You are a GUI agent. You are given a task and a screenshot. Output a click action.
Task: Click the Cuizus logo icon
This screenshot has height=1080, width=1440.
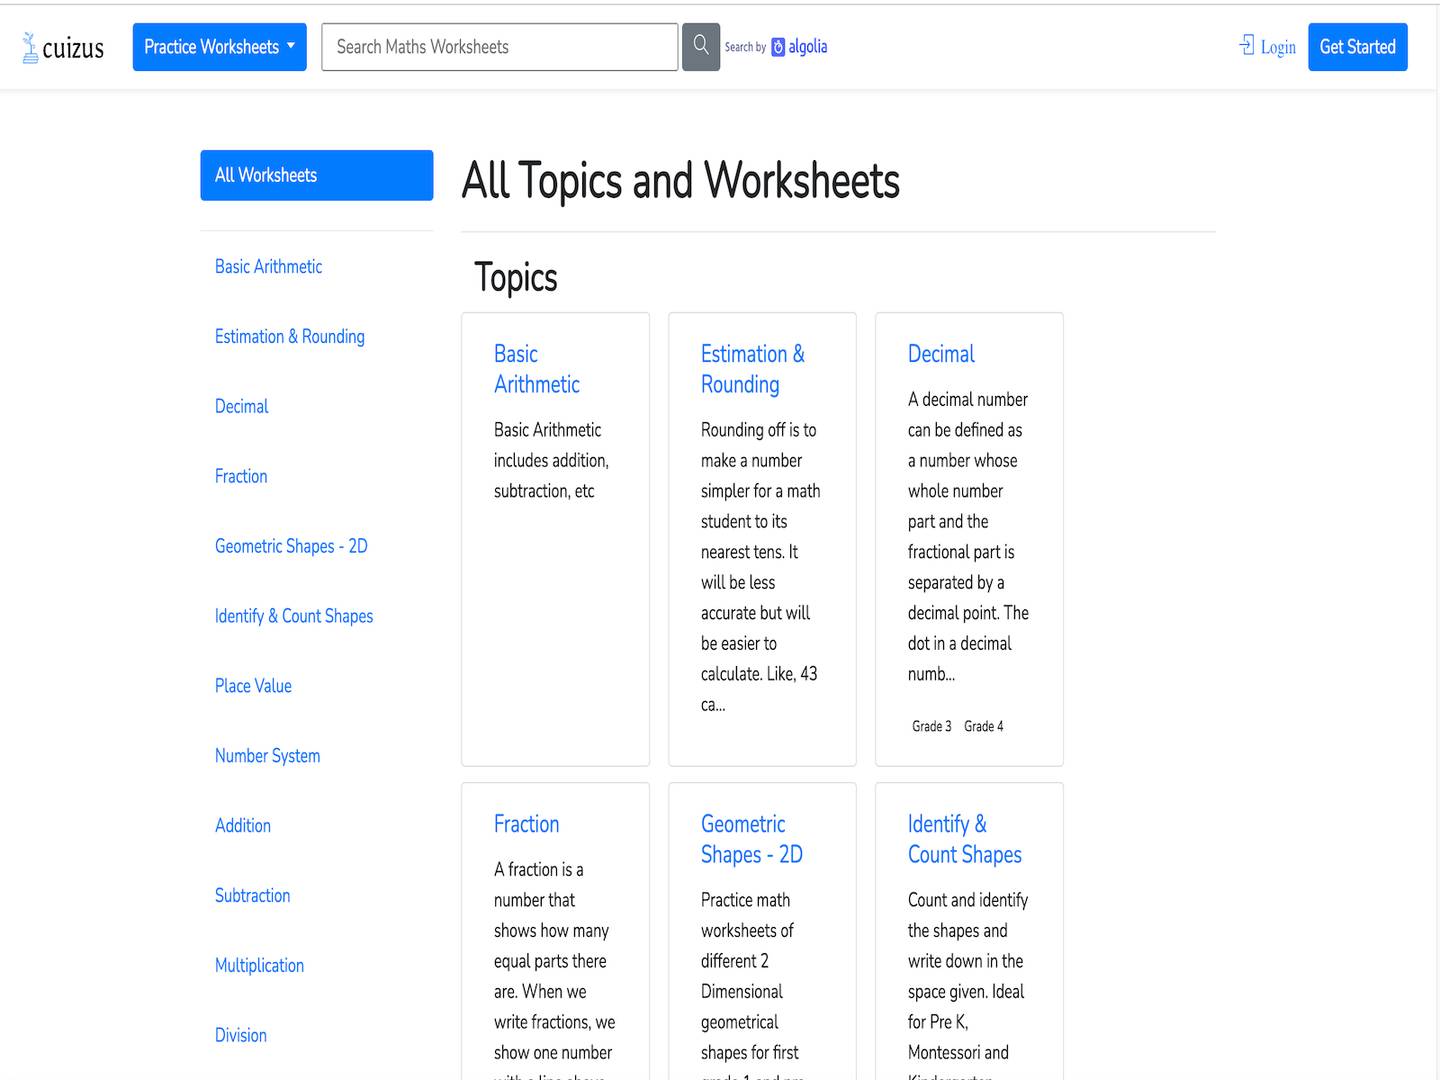tap(30, 47)
